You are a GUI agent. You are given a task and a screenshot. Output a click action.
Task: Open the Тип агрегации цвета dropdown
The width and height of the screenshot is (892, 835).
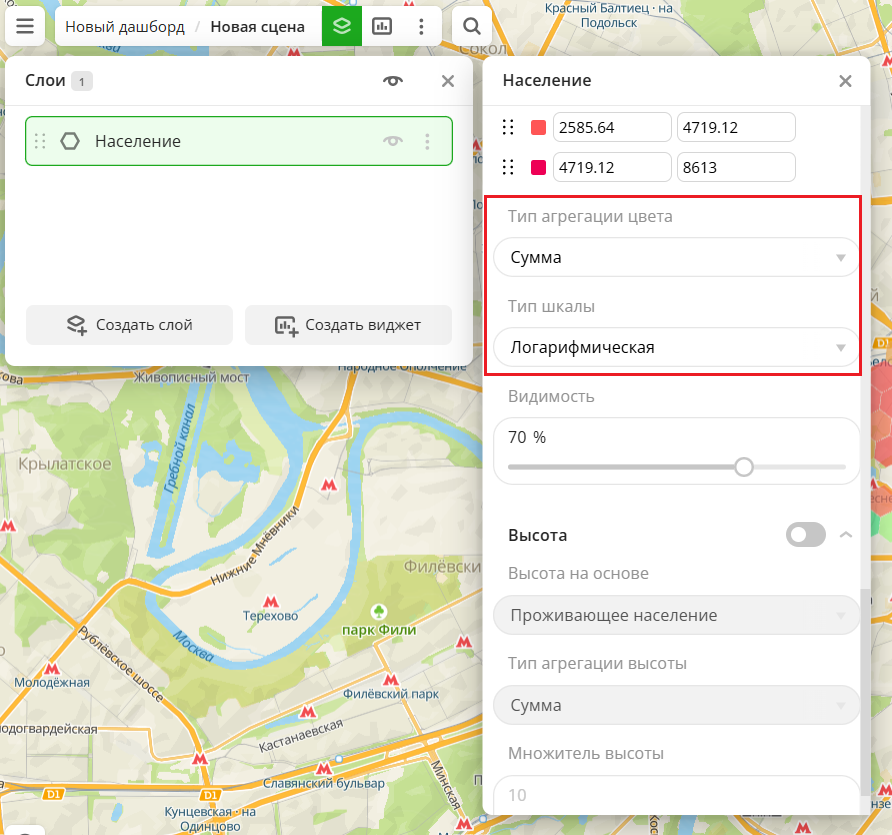coord(676,258)
